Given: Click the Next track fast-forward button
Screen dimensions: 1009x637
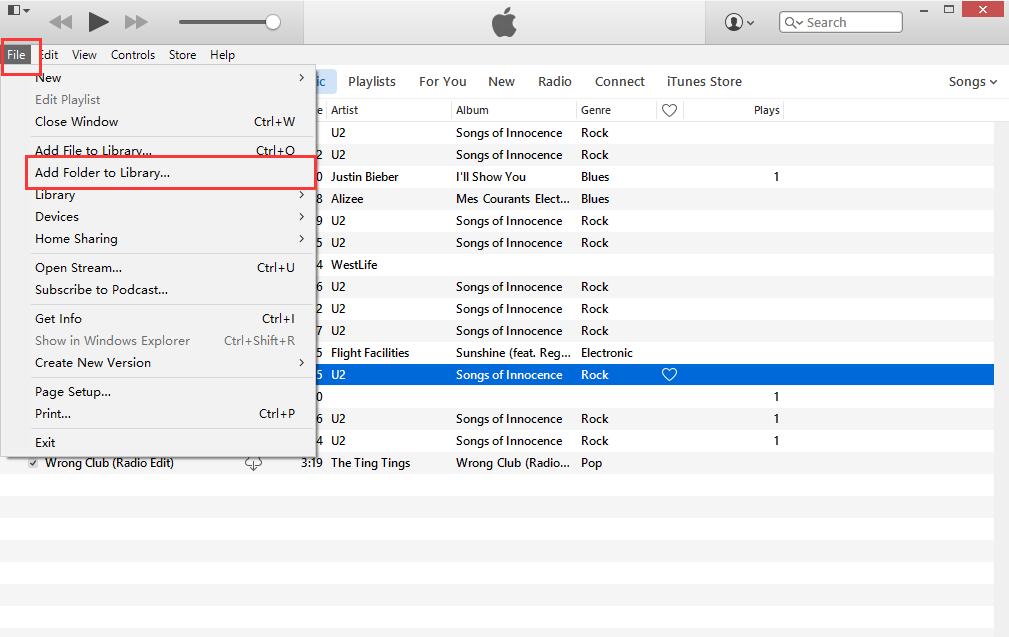Looking at the screenshot, I should (136, 23).
